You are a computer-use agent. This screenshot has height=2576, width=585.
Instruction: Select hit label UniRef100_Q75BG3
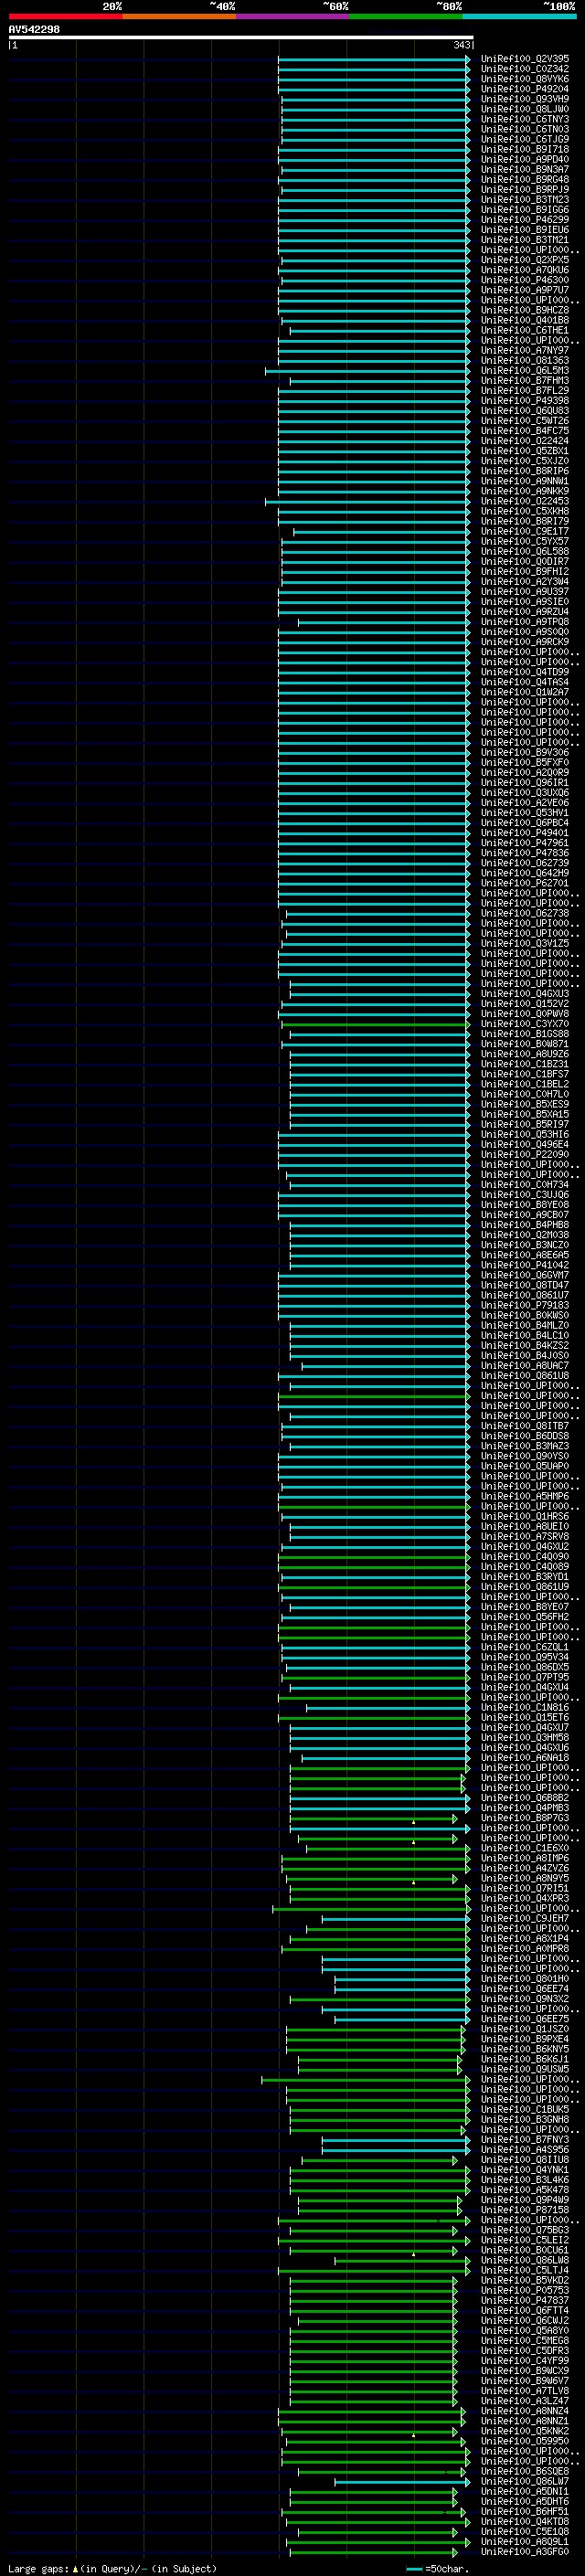click(525, 2230)
